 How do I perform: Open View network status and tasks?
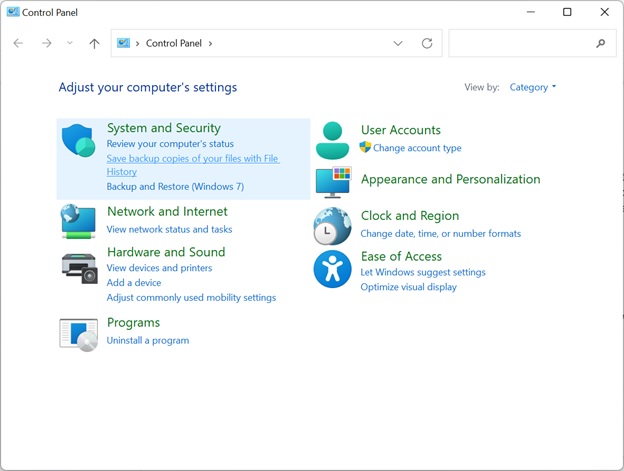click(169, 229)
